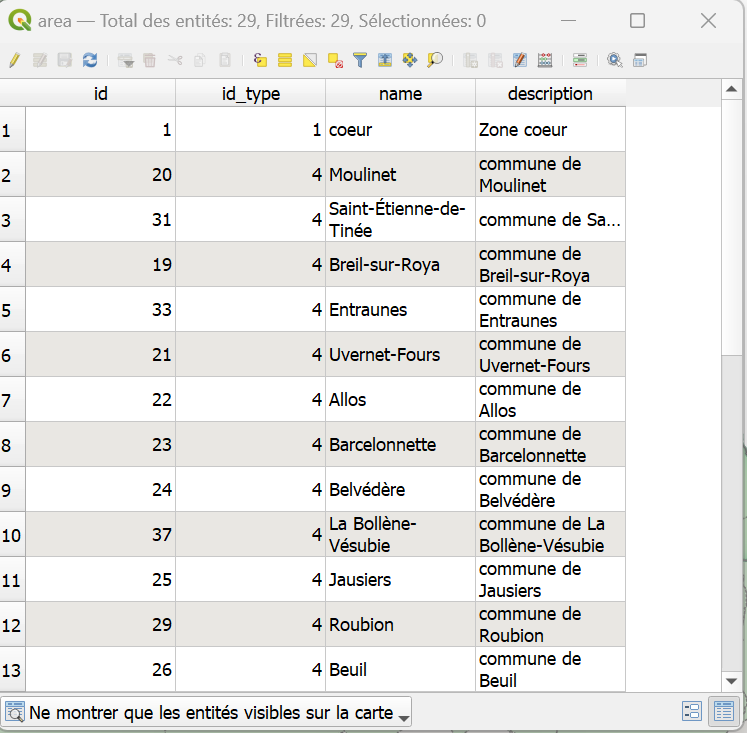This screenshot has width=747, height=733.
Task: Click the 'Allos' name cell
Action: pos(401,400)
